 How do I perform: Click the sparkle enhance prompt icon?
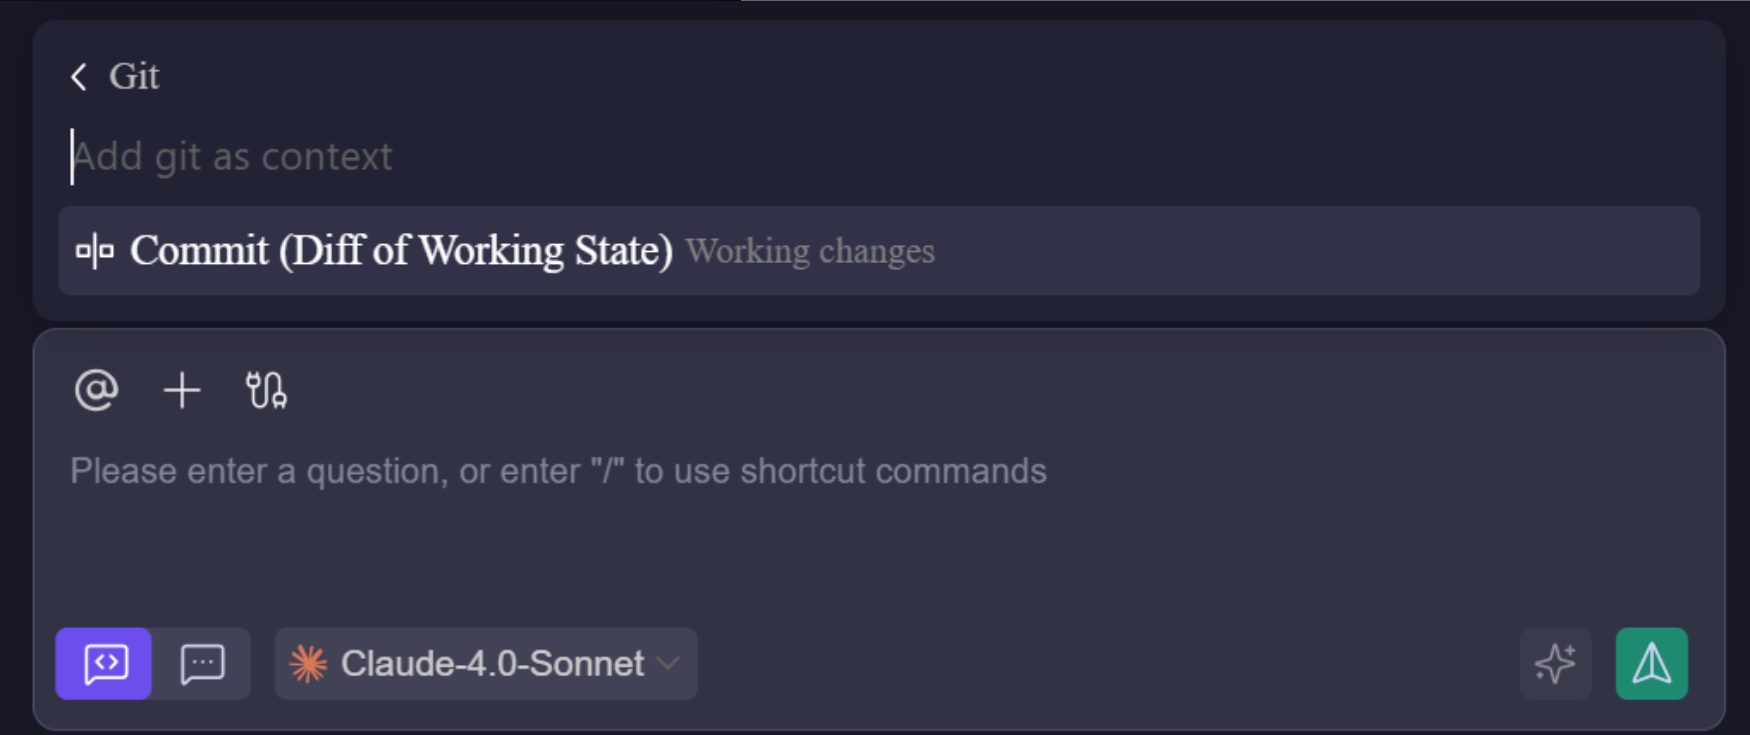coord(1555,664)
